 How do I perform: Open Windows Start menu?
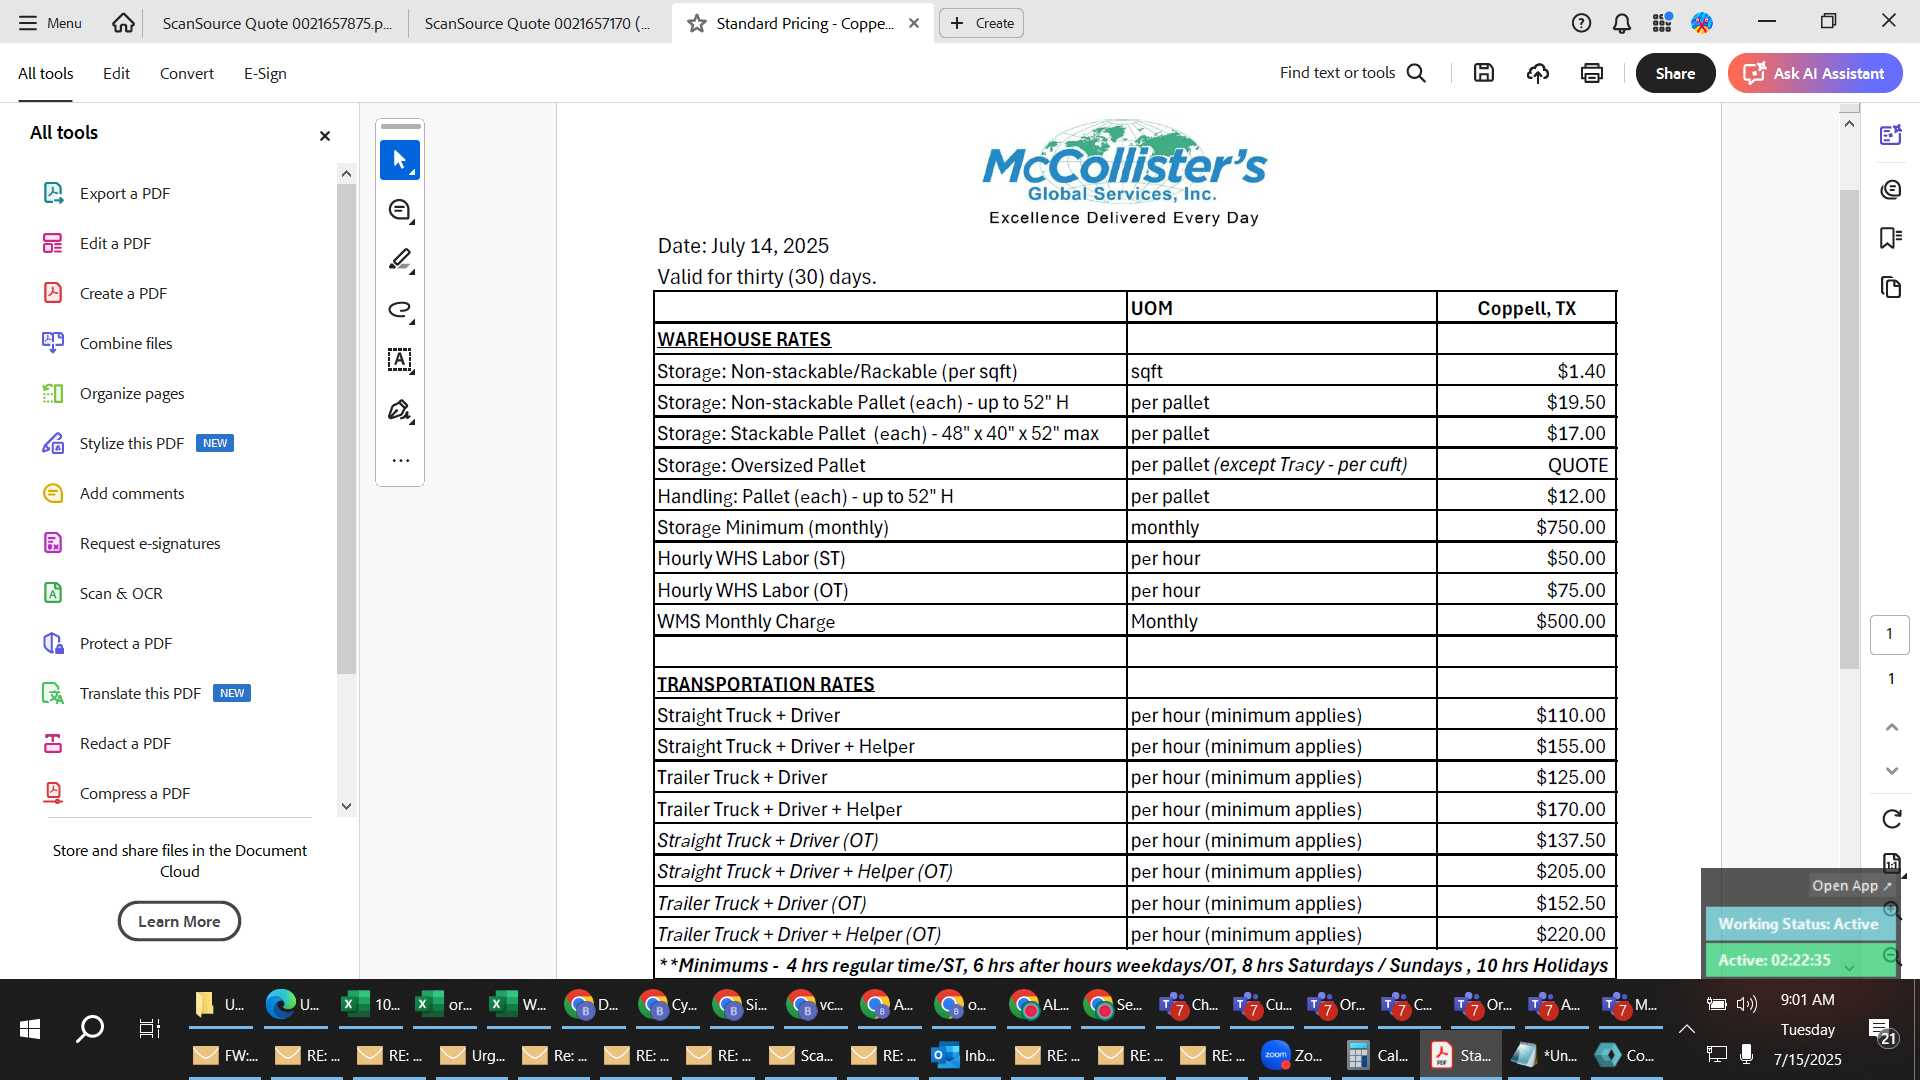(x=30, y=1028)
